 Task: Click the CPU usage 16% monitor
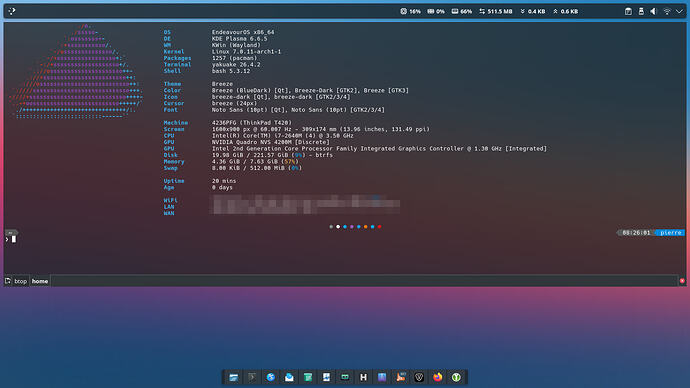[410, 11]
